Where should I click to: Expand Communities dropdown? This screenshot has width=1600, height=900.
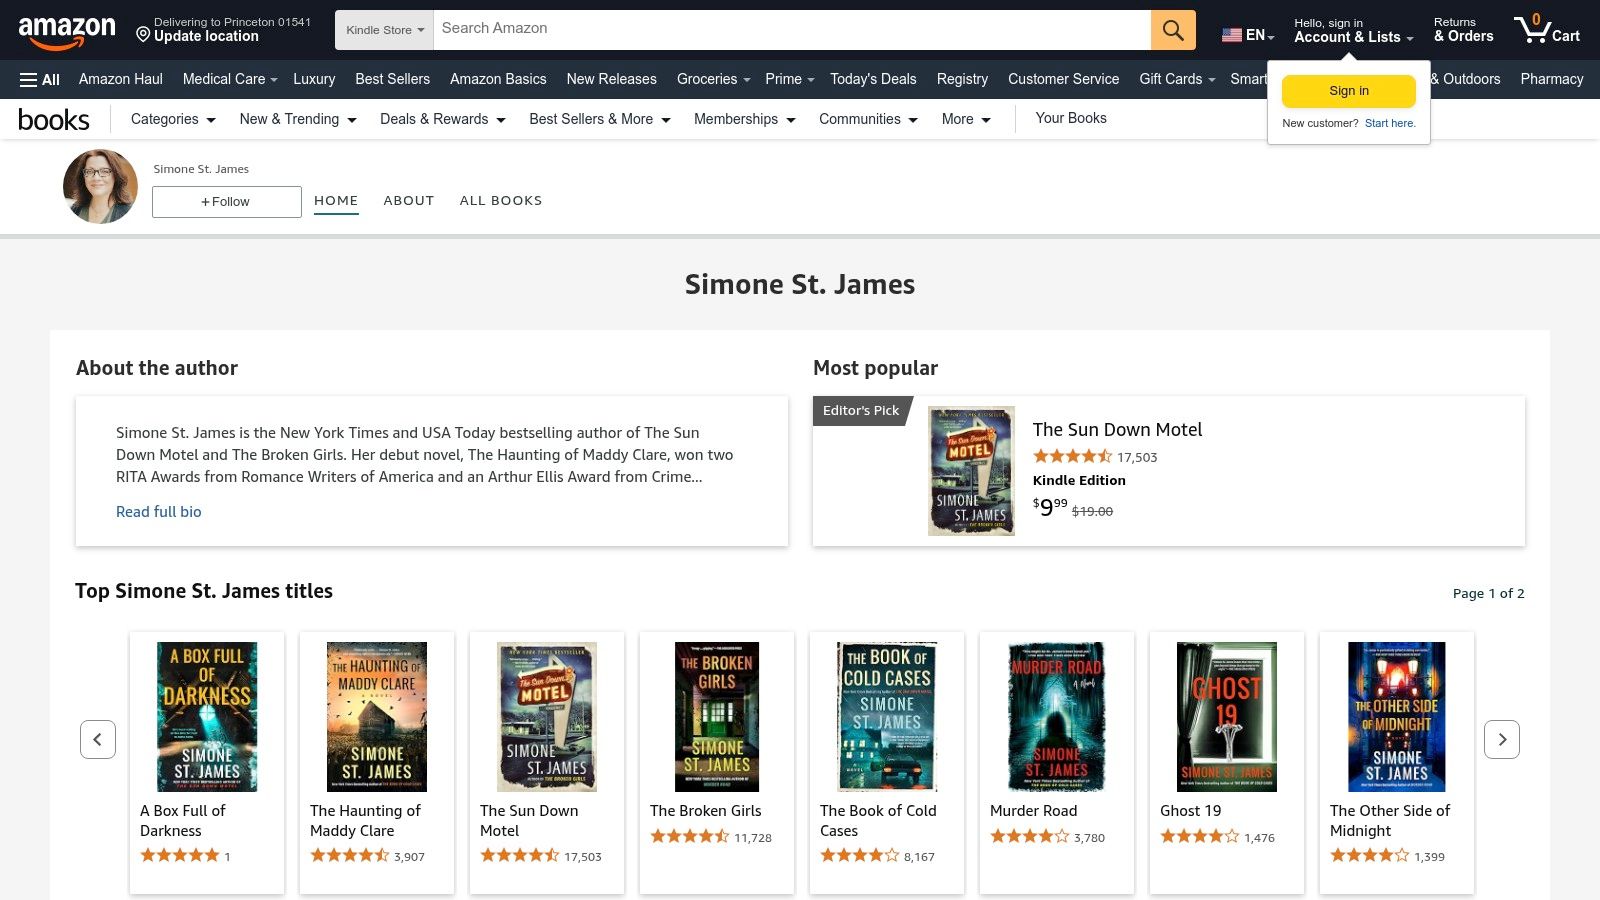[868, 119]
